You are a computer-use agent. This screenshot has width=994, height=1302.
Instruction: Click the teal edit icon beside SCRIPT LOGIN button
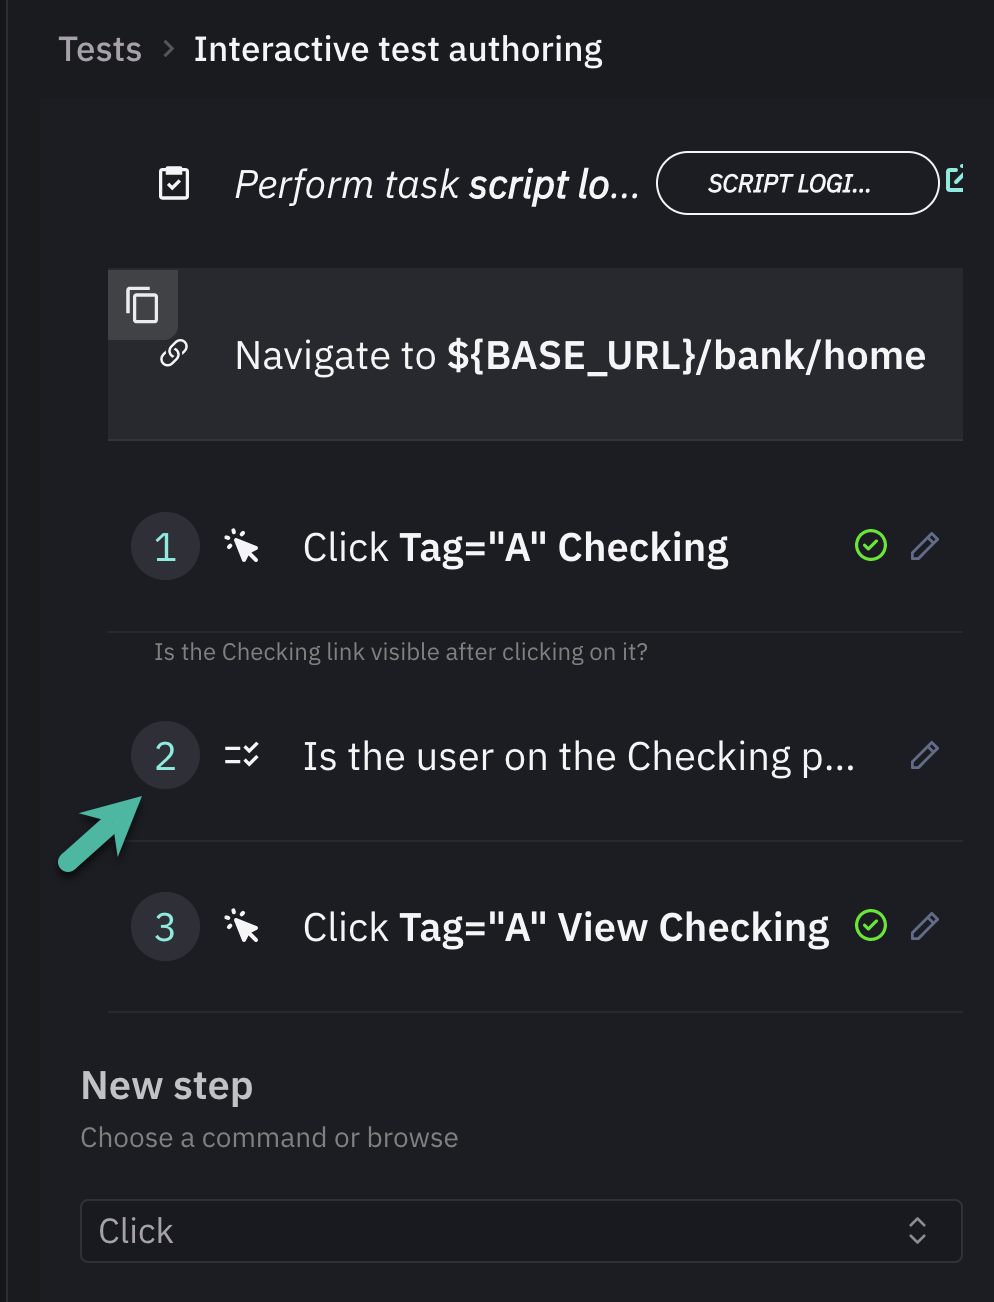point(957,180)
